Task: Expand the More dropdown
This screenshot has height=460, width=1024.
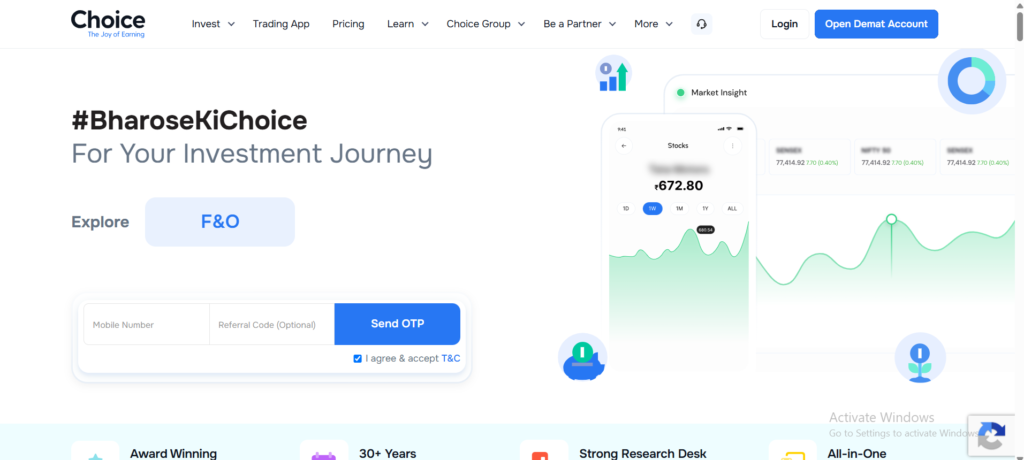Action: (653, 24)
